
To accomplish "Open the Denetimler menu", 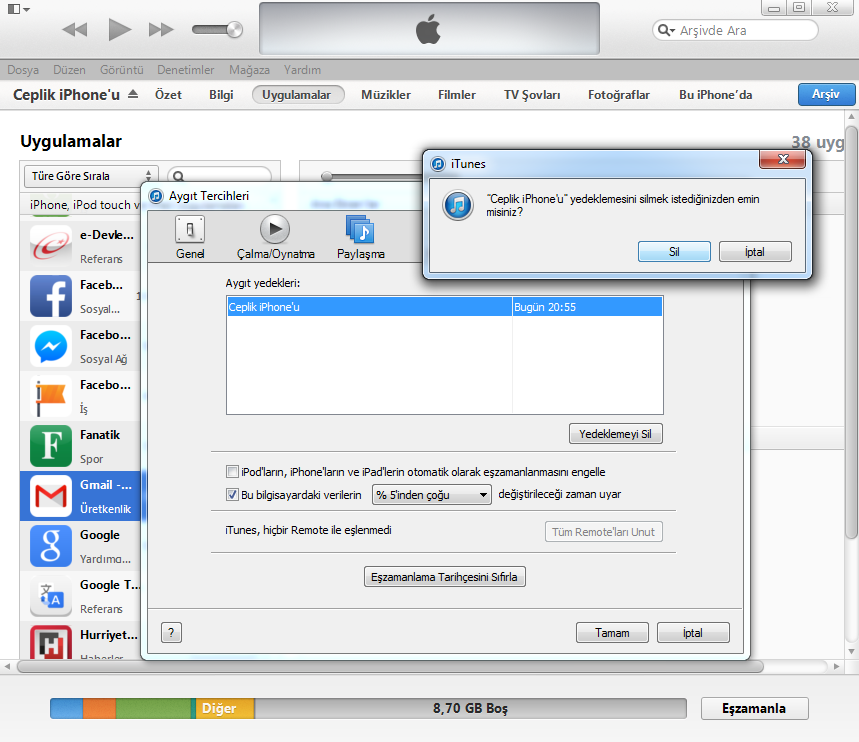I will [x=186, y=70].
